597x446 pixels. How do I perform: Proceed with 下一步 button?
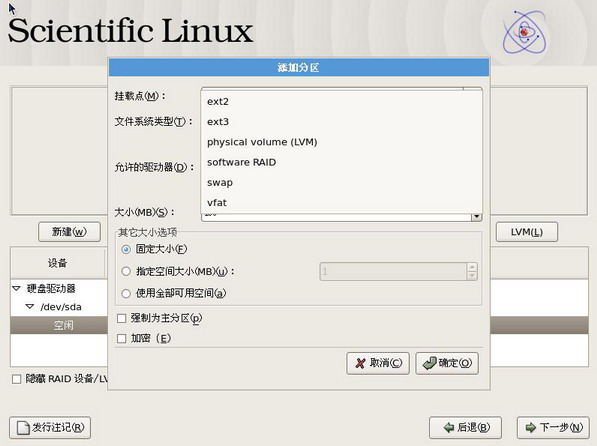click(553, 427)
